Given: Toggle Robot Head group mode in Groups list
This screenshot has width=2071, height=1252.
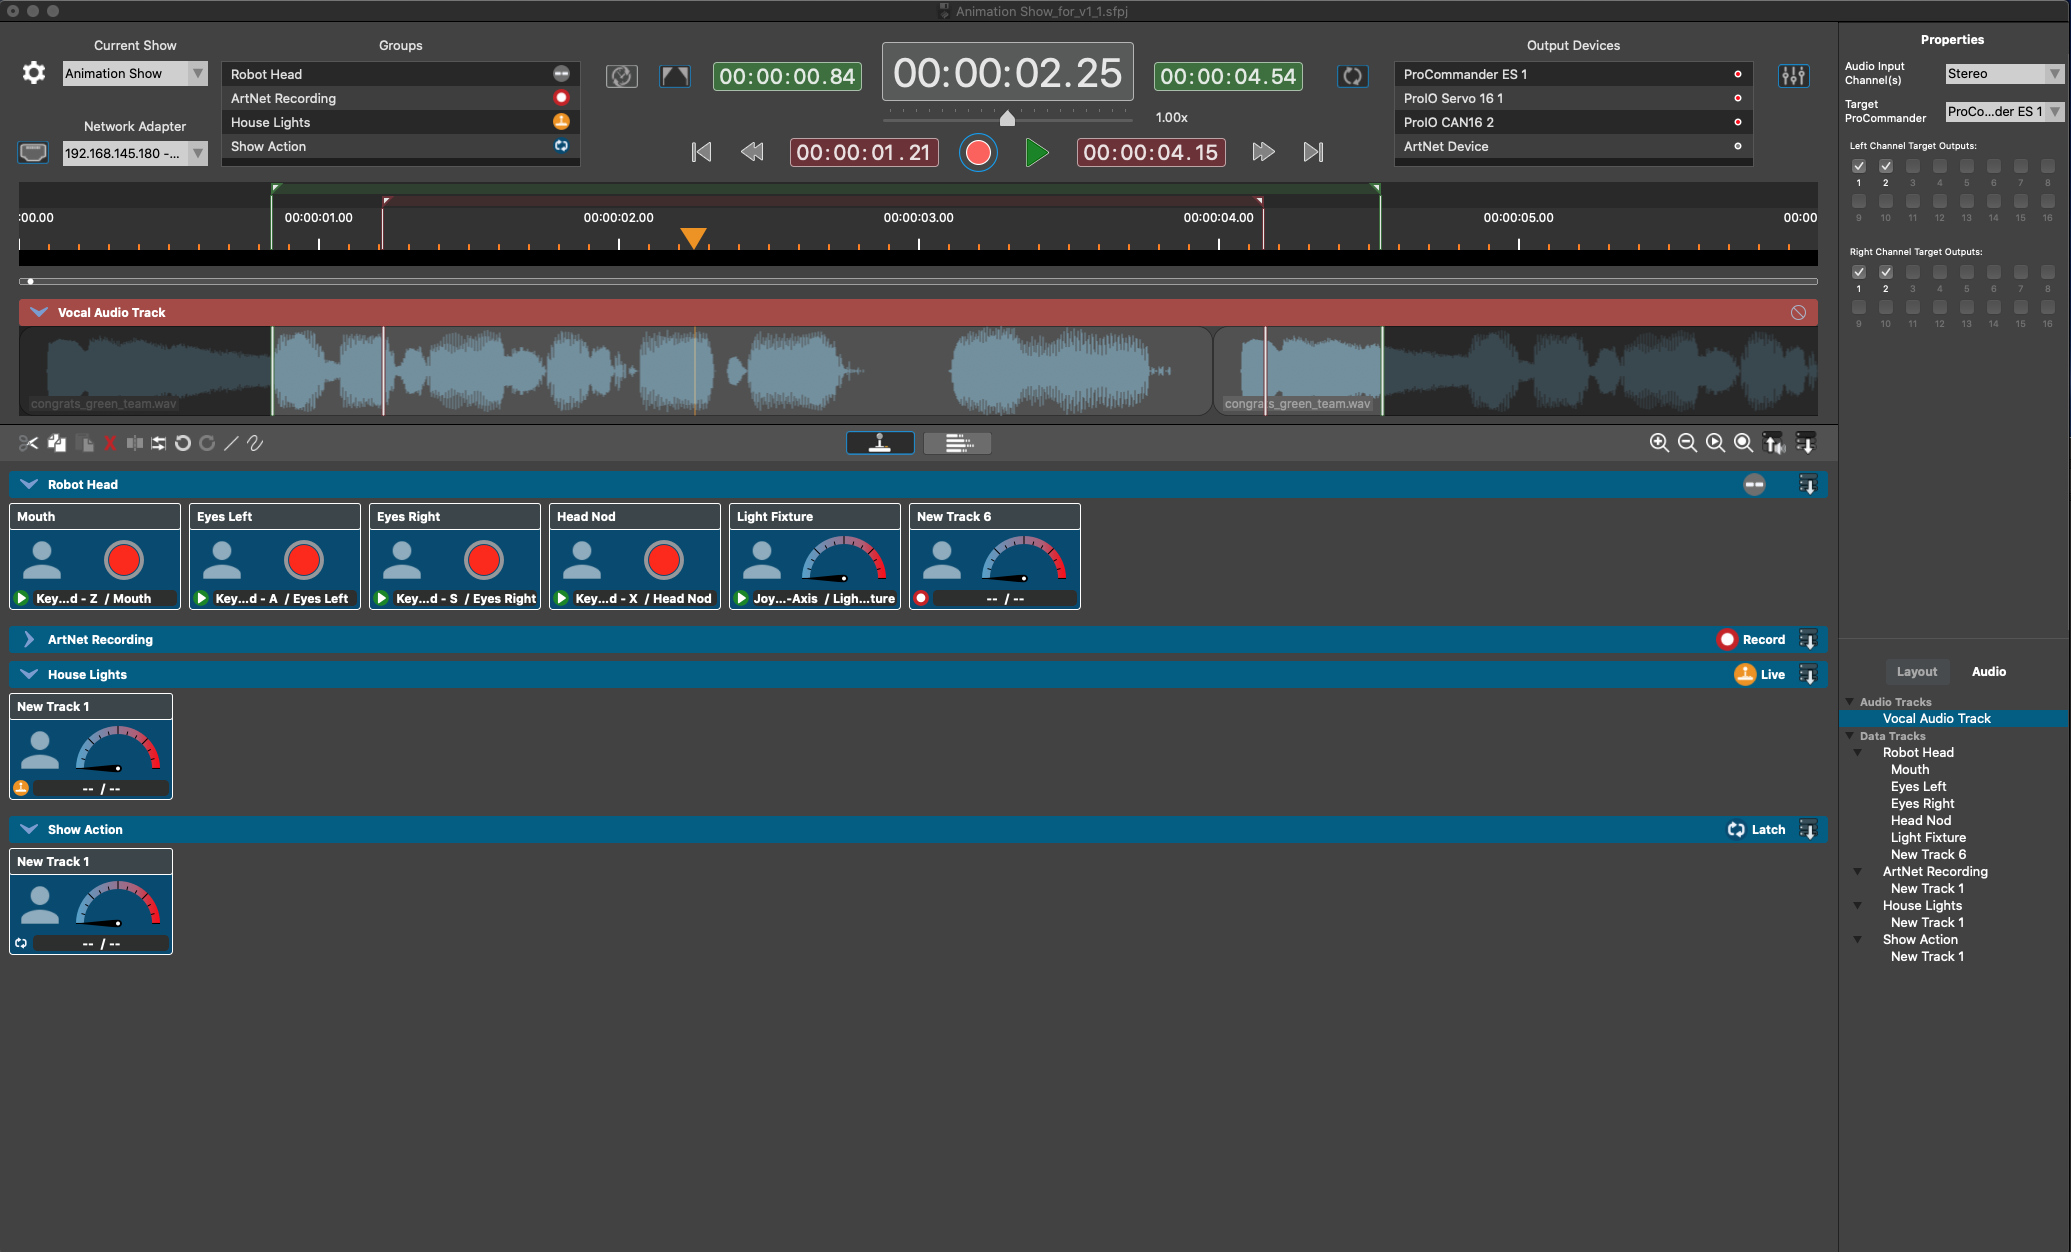Looking at the screenshot, I should (561, 74).
